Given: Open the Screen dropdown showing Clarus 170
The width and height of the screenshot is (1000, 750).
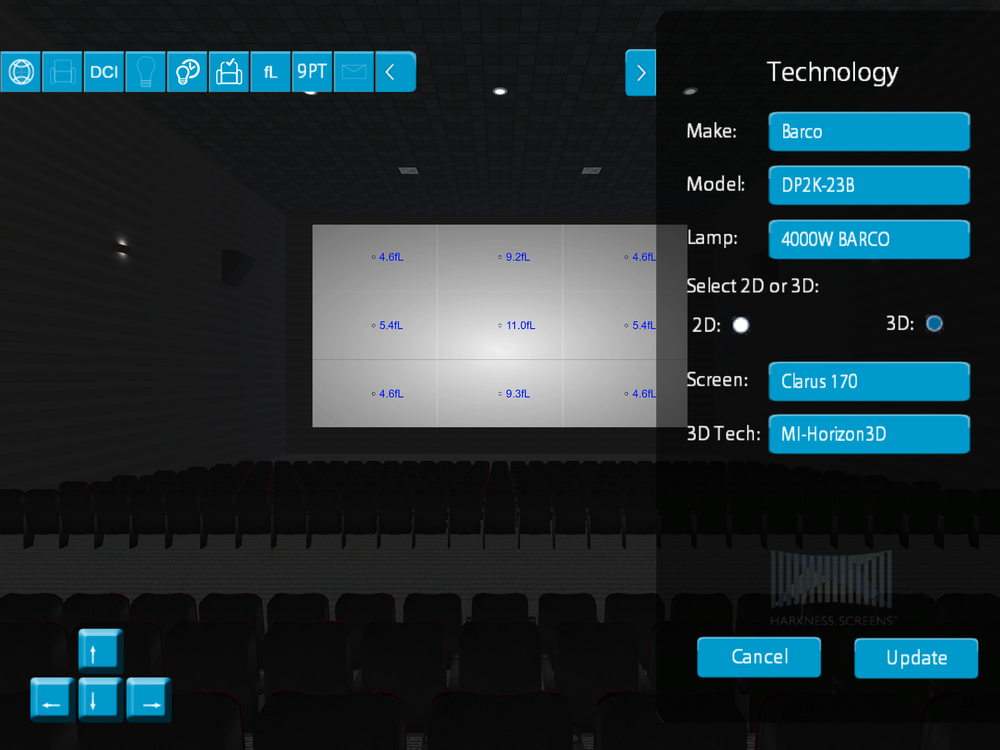Looking at the screenshot, I should (869, 381).
